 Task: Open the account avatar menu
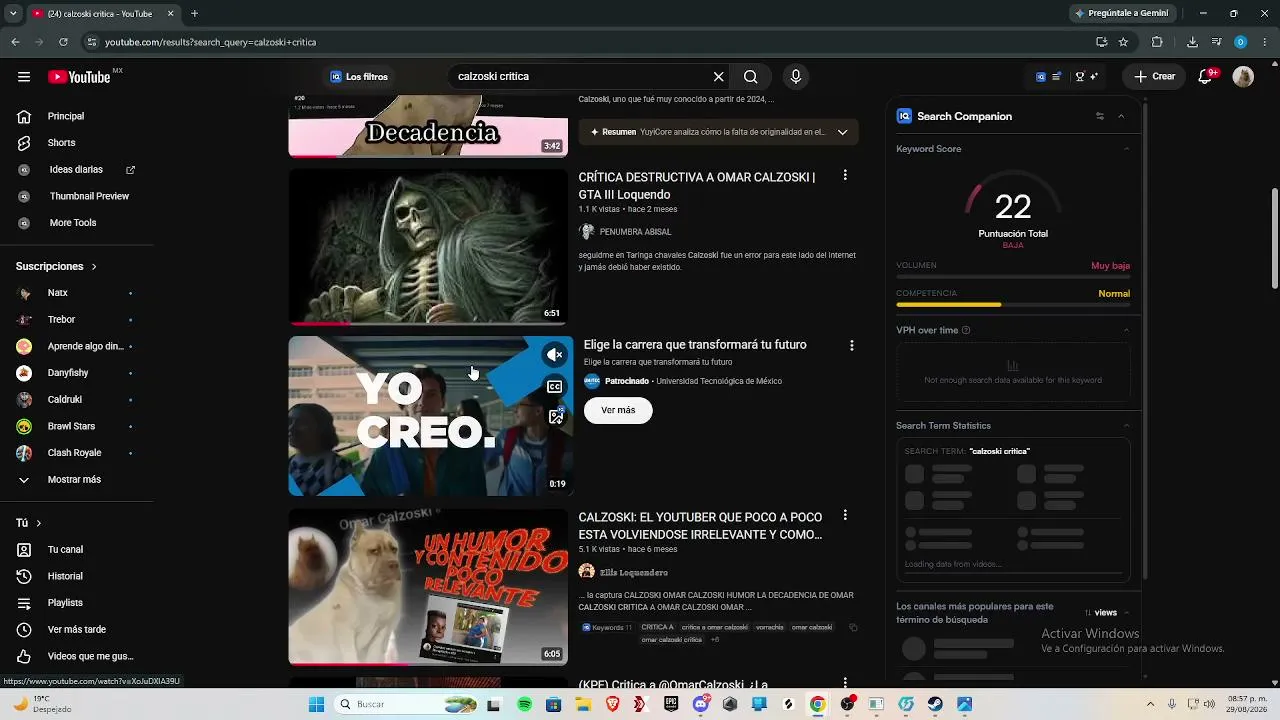coord(1243,77)
